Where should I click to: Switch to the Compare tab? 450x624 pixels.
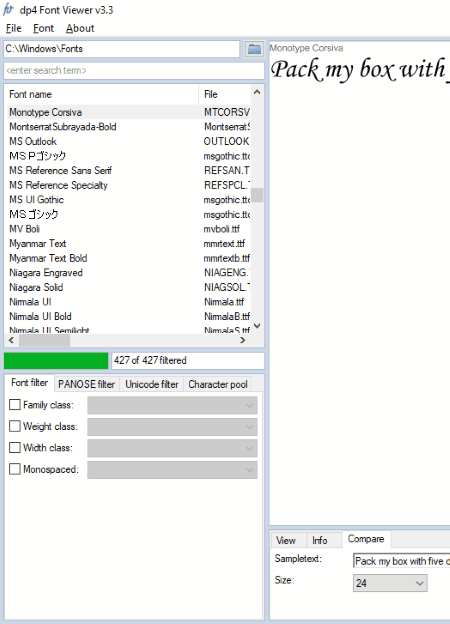366,539
